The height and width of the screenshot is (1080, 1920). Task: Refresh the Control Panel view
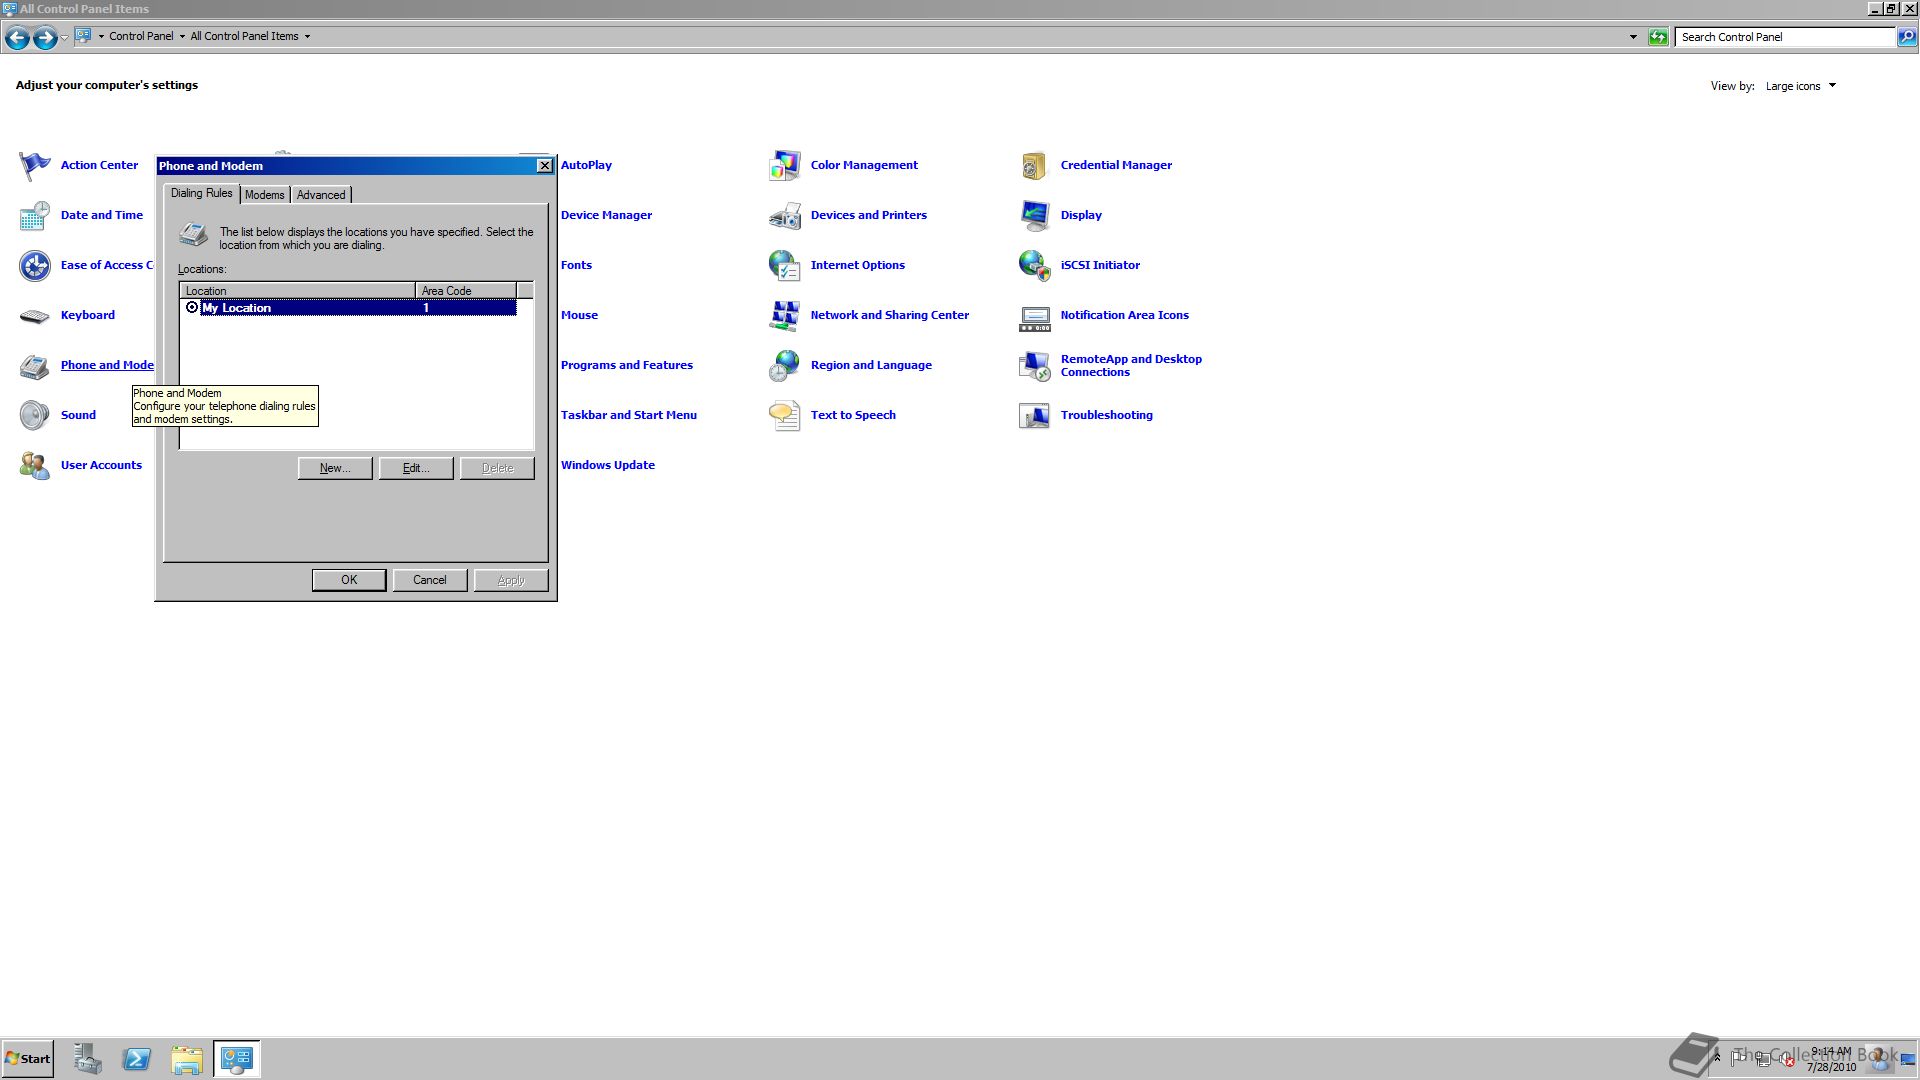click(x=1658, y=37)
